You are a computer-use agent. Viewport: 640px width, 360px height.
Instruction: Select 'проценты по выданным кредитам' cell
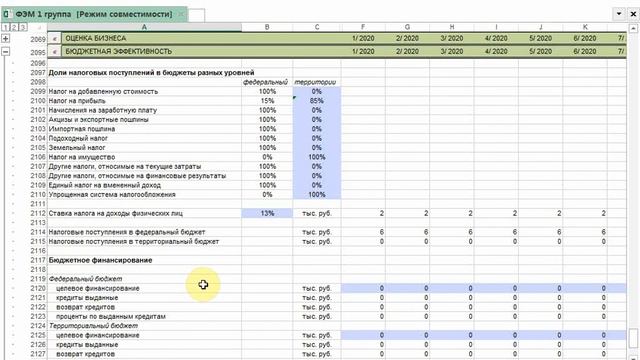click(x=144, y=317)
